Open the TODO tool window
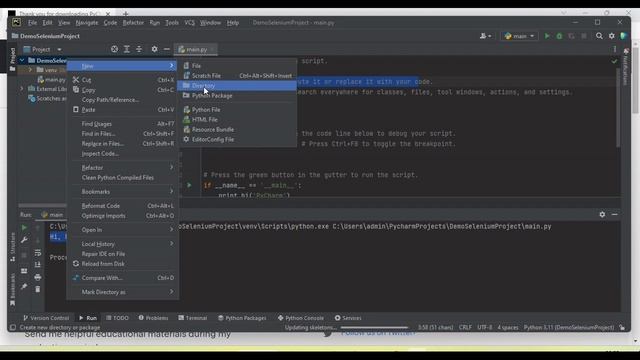 (117, 318)
